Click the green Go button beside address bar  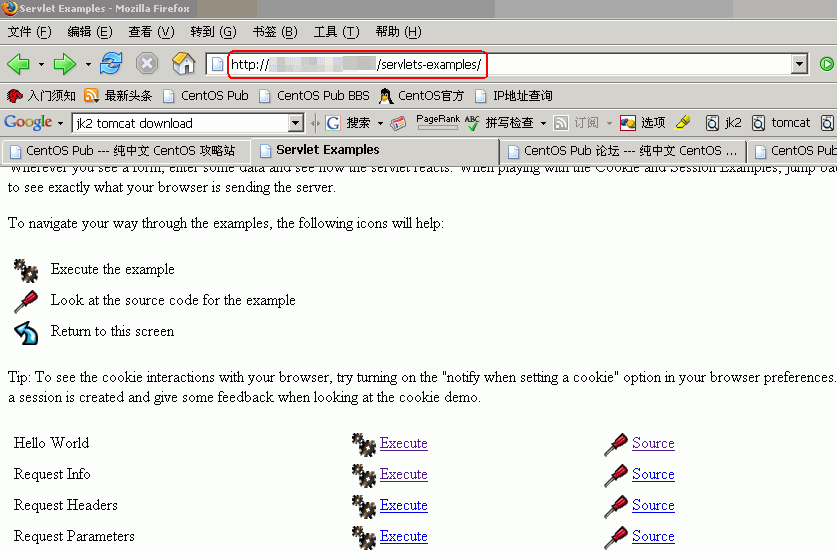click(826, 65)
